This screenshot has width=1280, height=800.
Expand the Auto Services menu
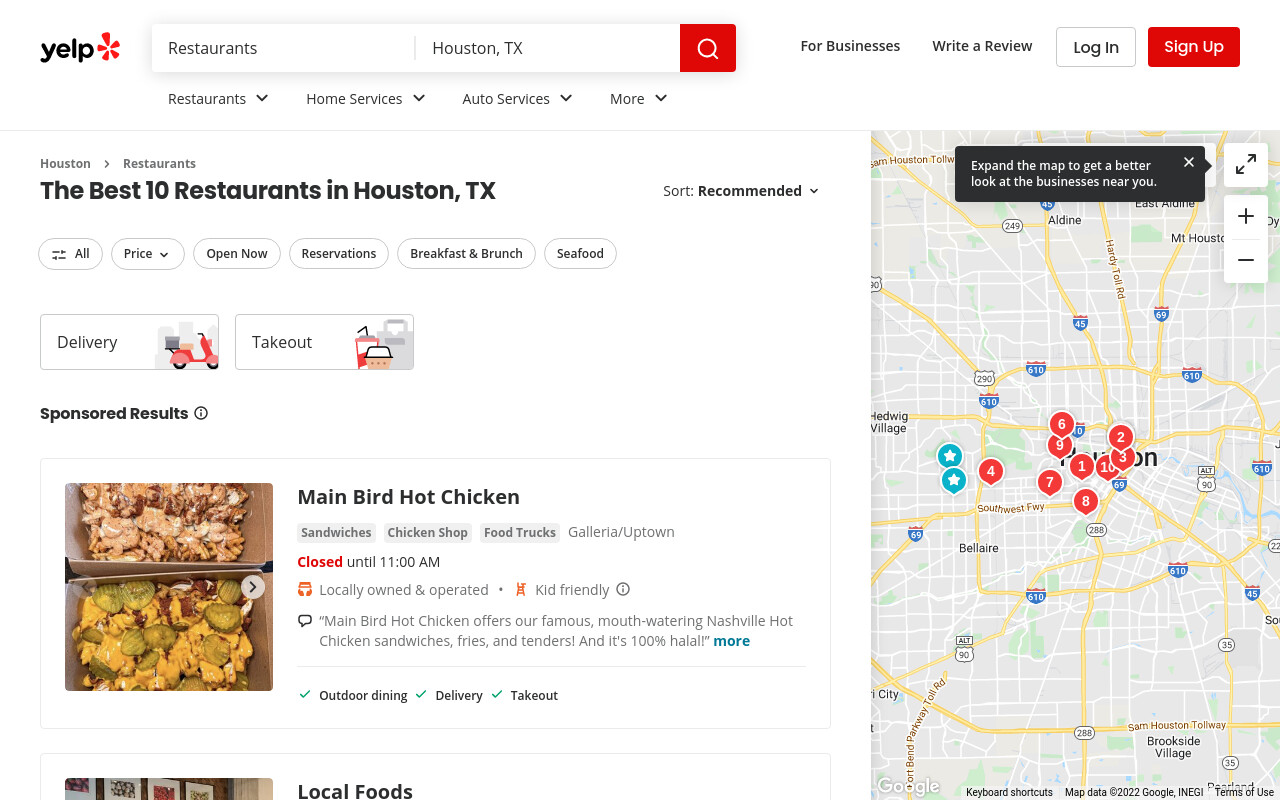click(x=517, y=98)
